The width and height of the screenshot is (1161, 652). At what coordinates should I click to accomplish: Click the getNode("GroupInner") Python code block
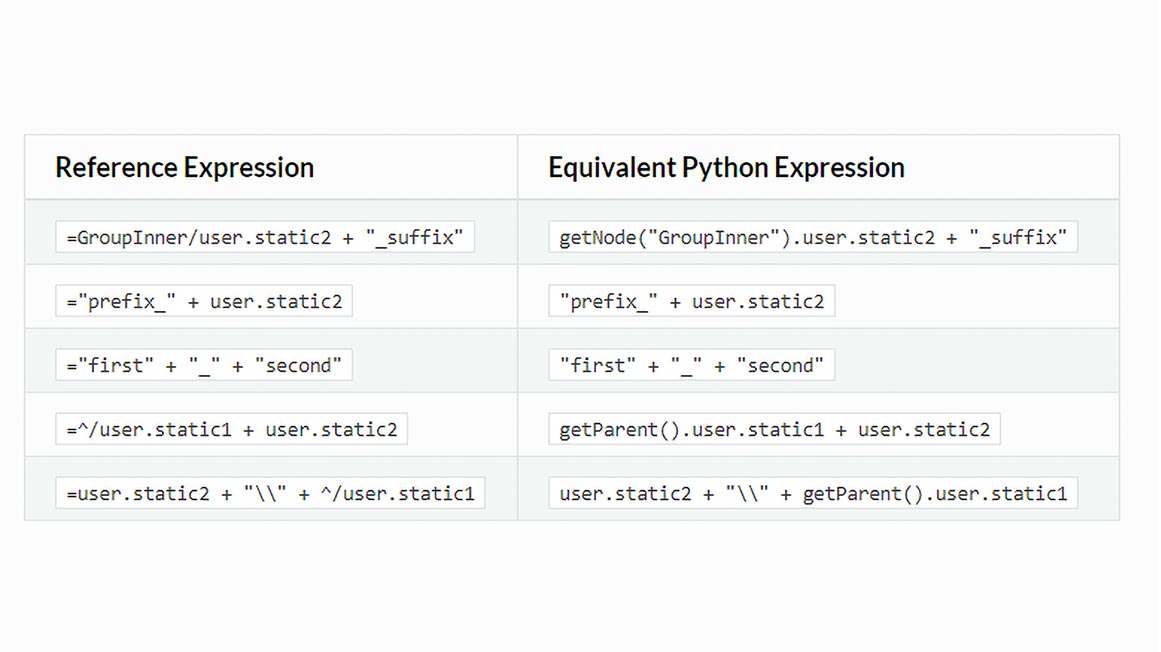[x=812, y=237]
